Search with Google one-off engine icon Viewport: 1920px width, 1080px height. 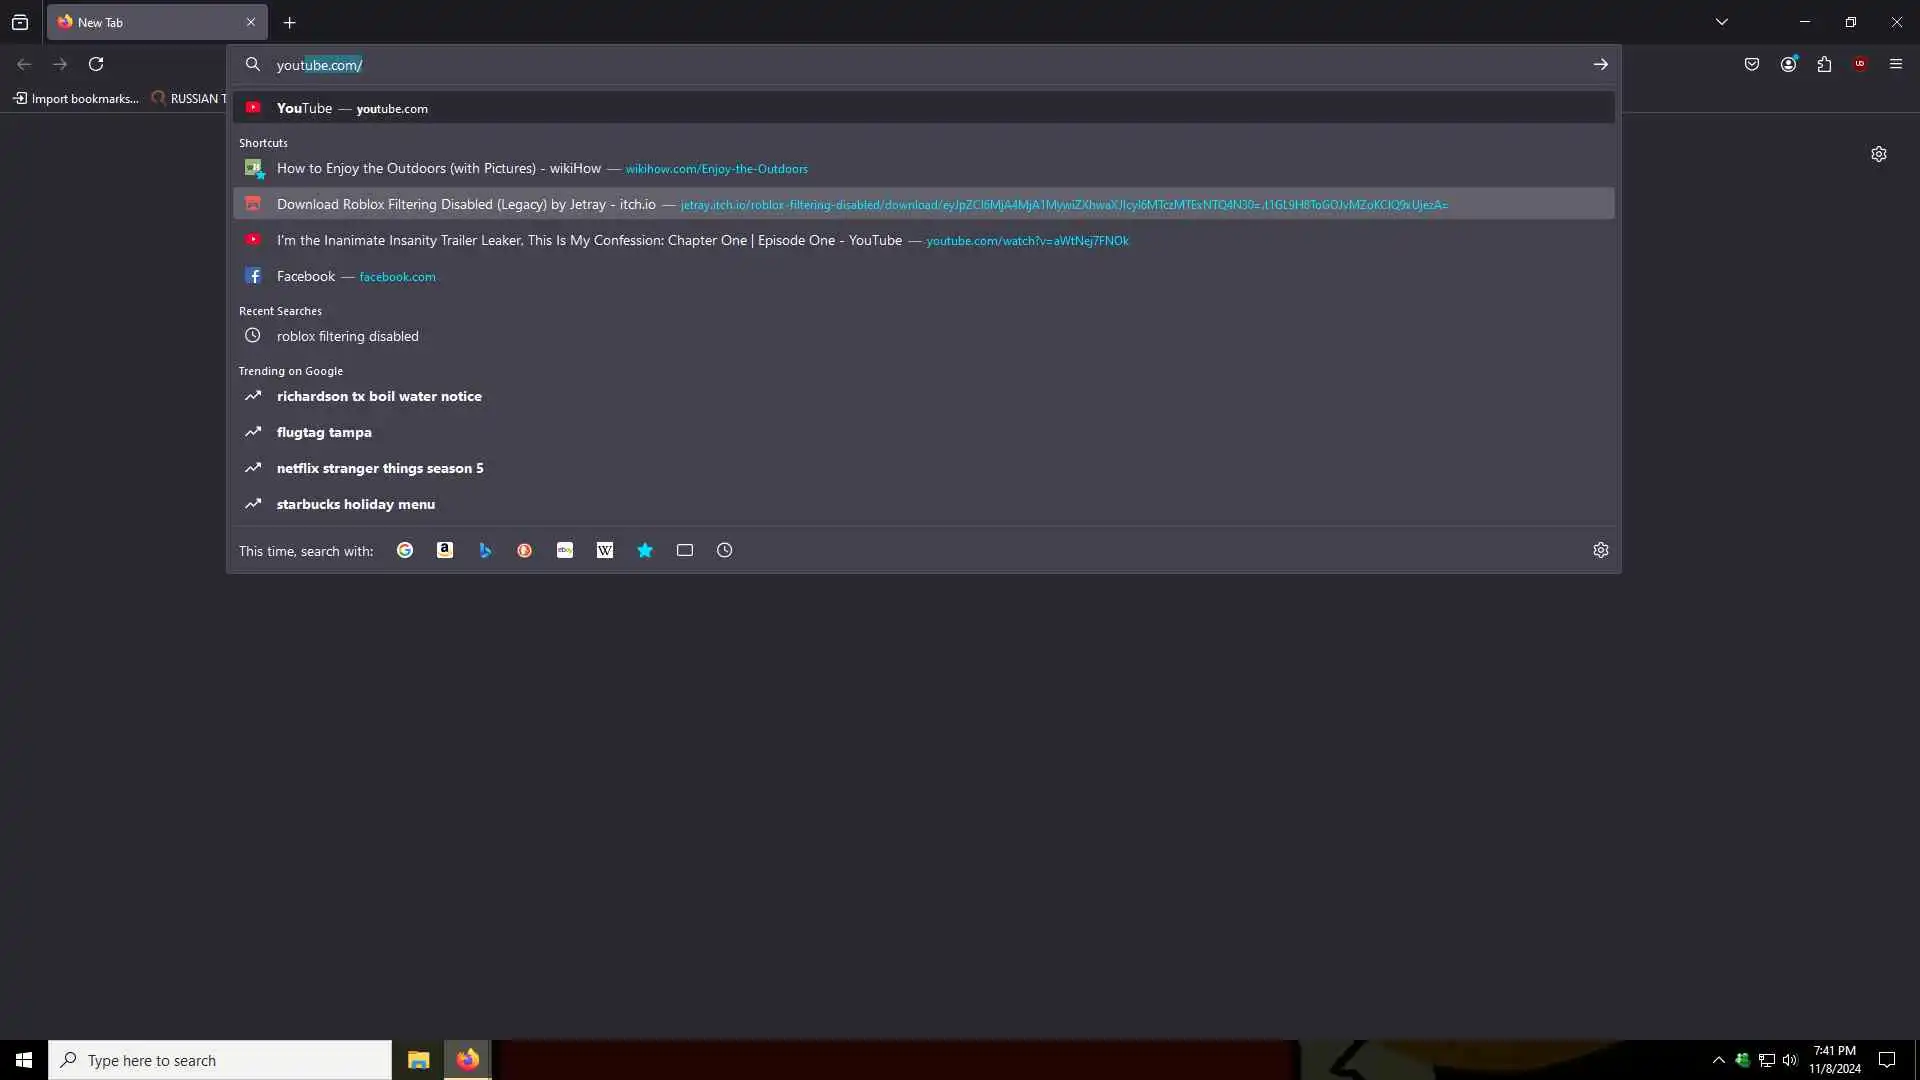click(405, 550)
